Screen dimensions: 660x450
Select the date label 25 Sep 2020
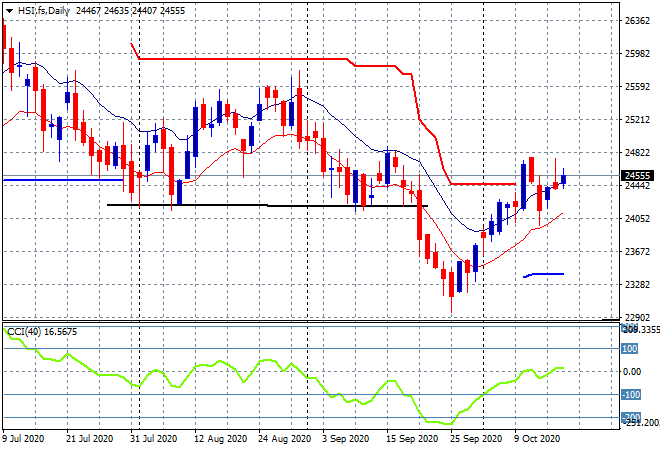[x=476, y=439]
